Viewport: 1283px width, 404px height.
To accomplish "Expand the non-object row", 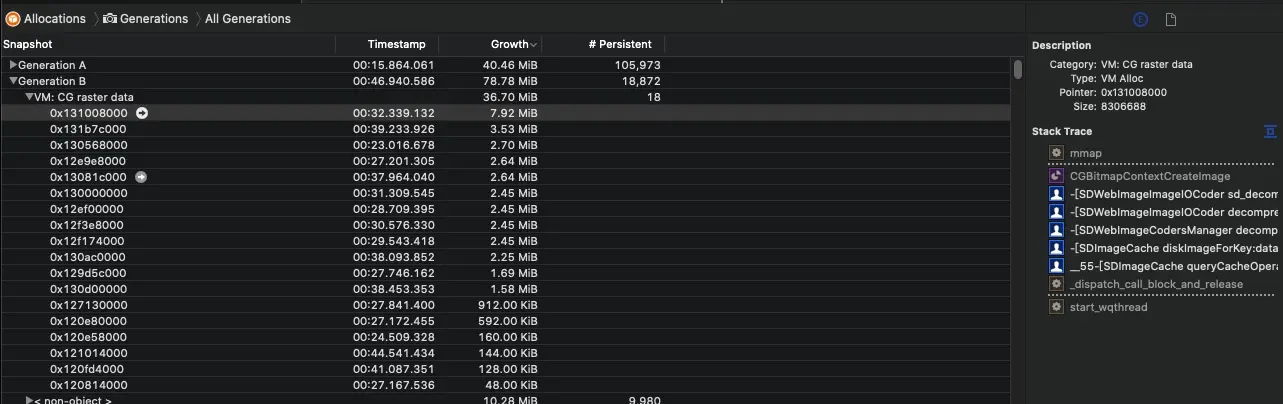I will coord(30,400).
